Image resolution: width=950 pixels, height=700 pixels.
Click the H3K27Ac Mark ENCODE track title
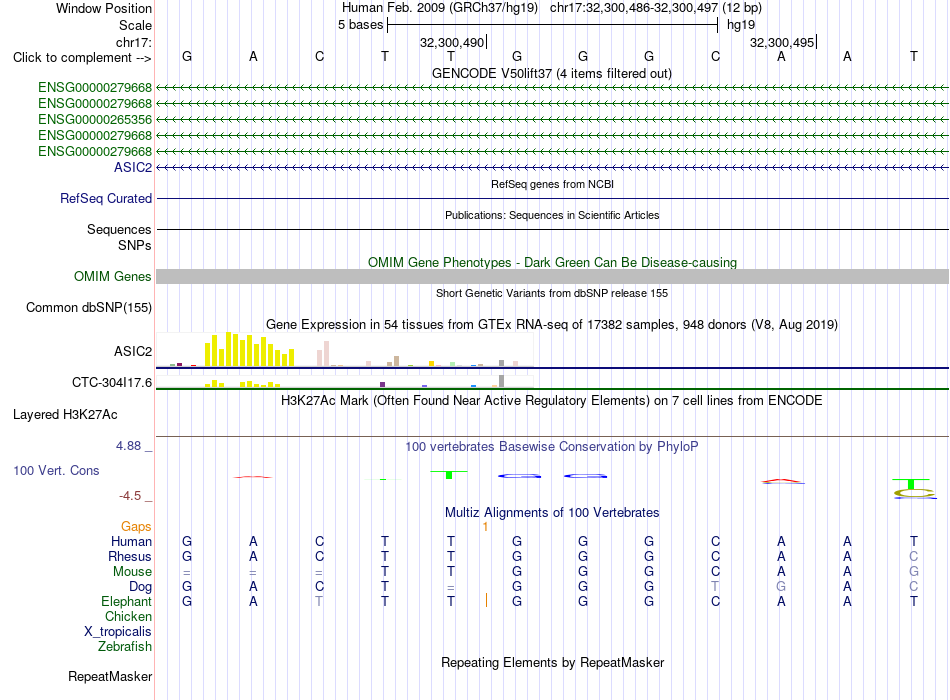(x=552, y=401)
